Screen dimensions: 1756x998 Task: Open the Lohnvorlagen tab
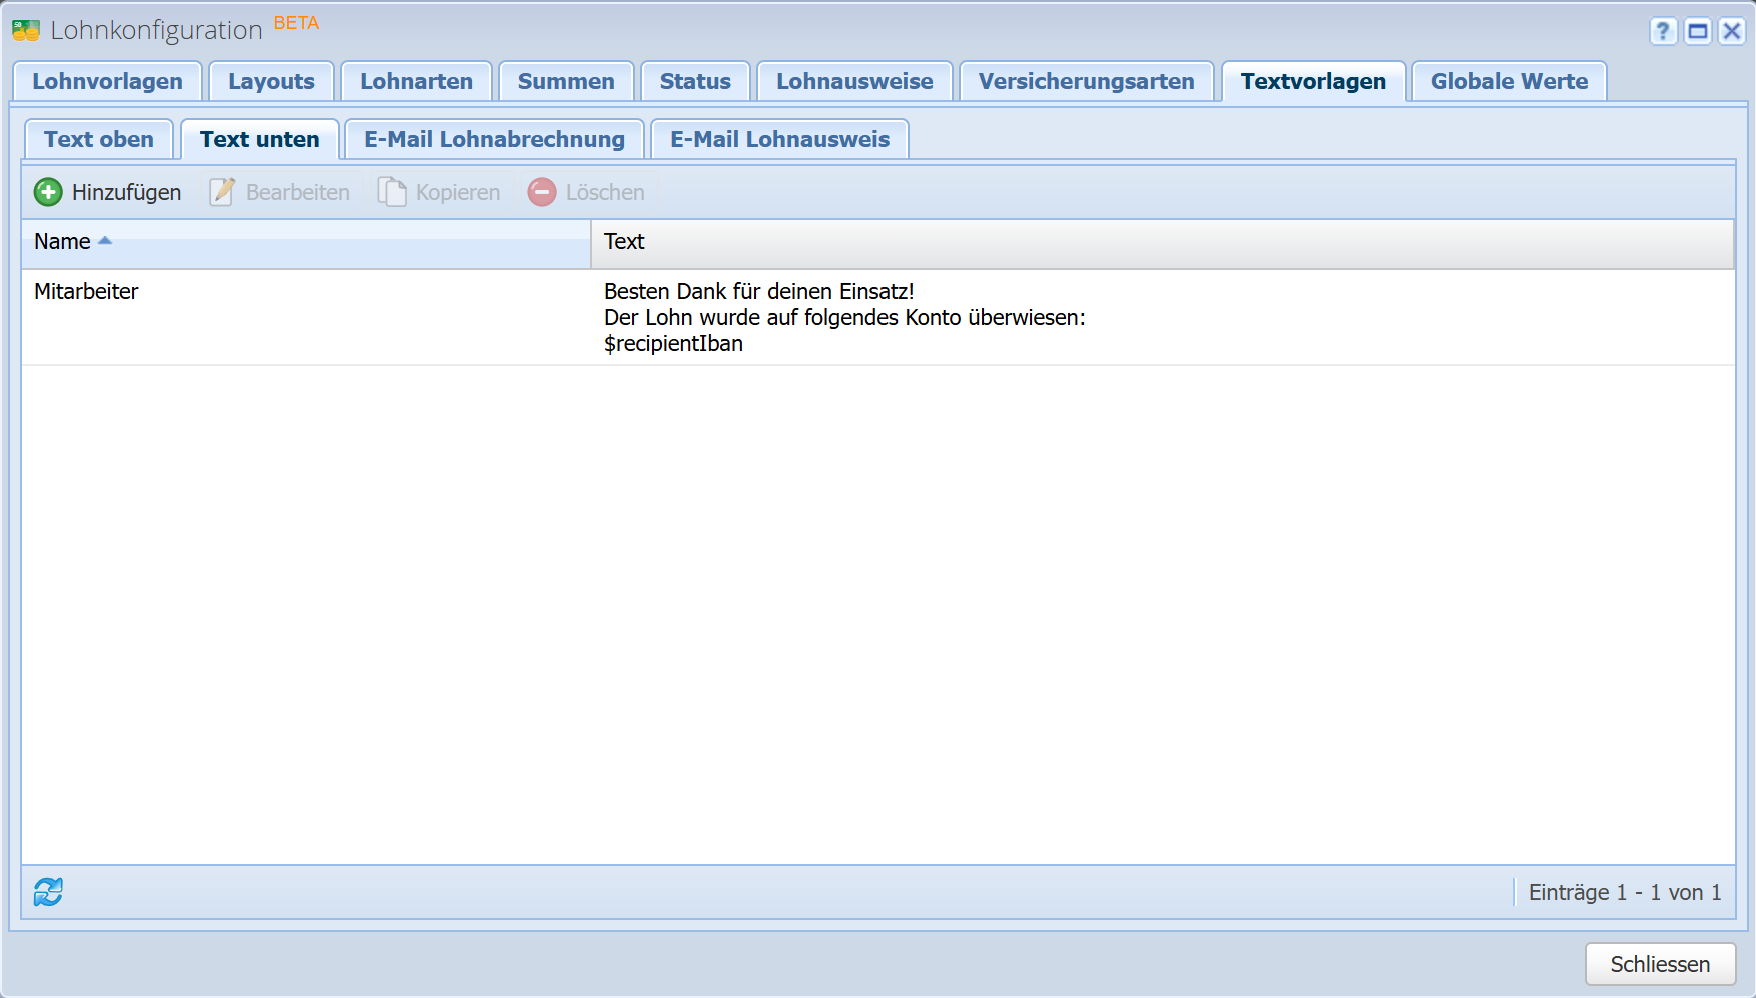click(107, 82)
